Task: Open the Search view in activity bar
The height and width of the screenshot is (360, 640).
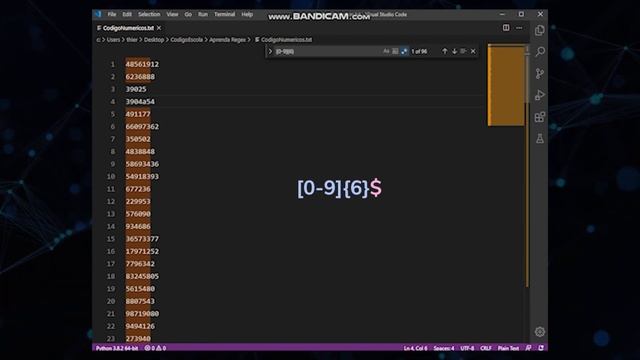Action: click(x=540, y=51)
